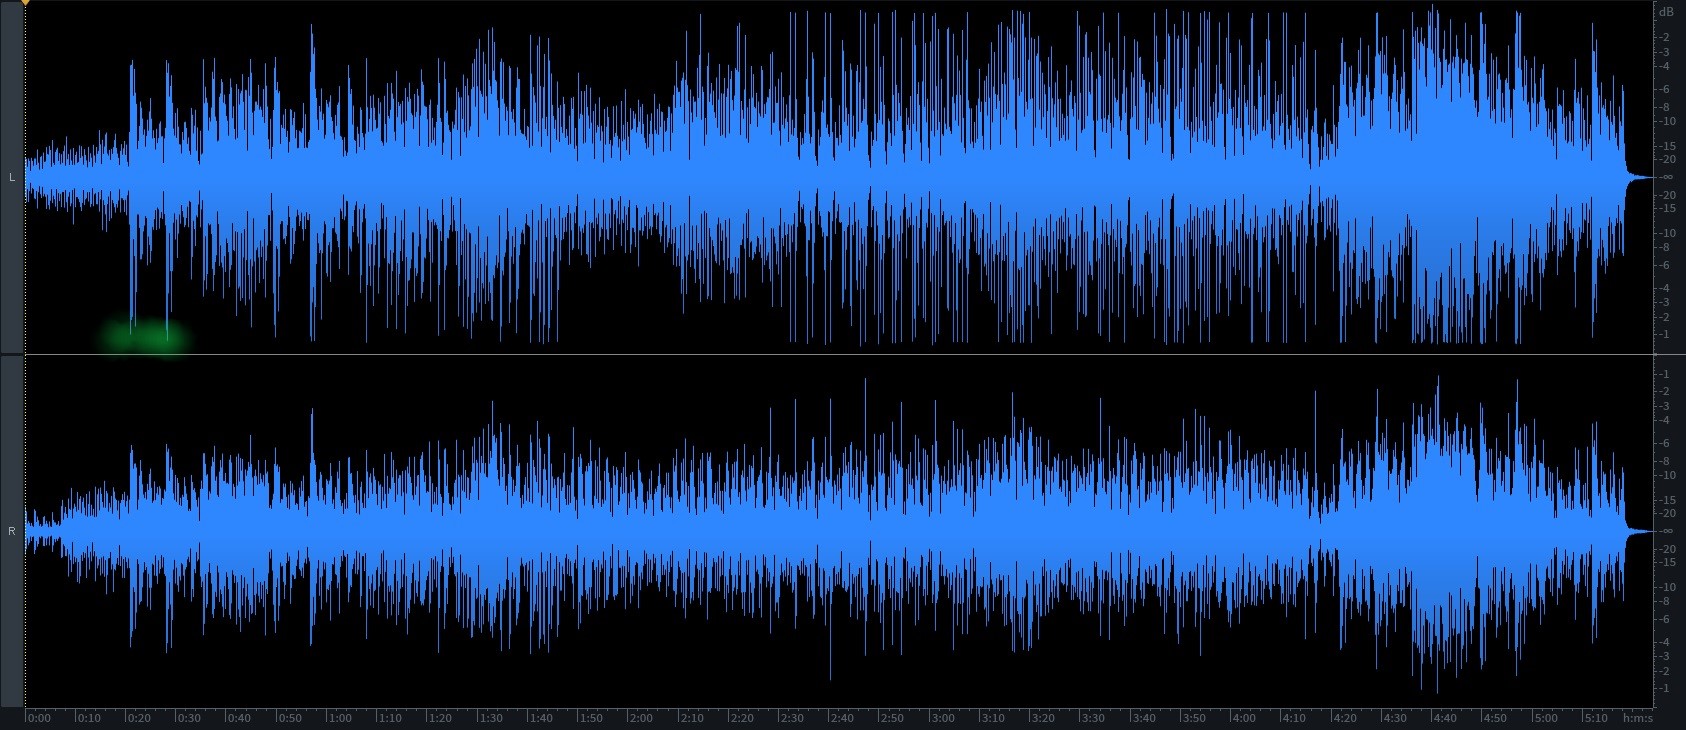Click the infinity mark on right channel dB scale

coord(1666,531)
